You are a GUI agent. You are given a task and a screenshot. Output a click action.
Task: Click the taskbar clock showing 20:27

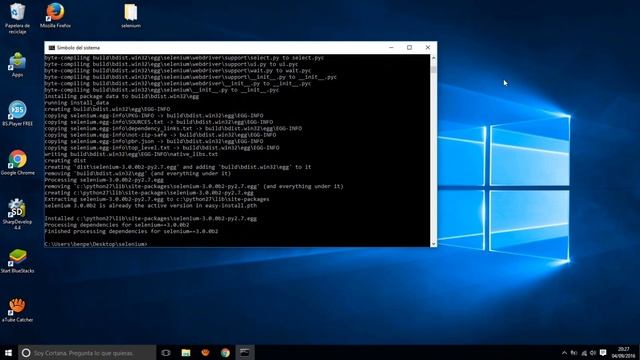[x=623, y=353]
